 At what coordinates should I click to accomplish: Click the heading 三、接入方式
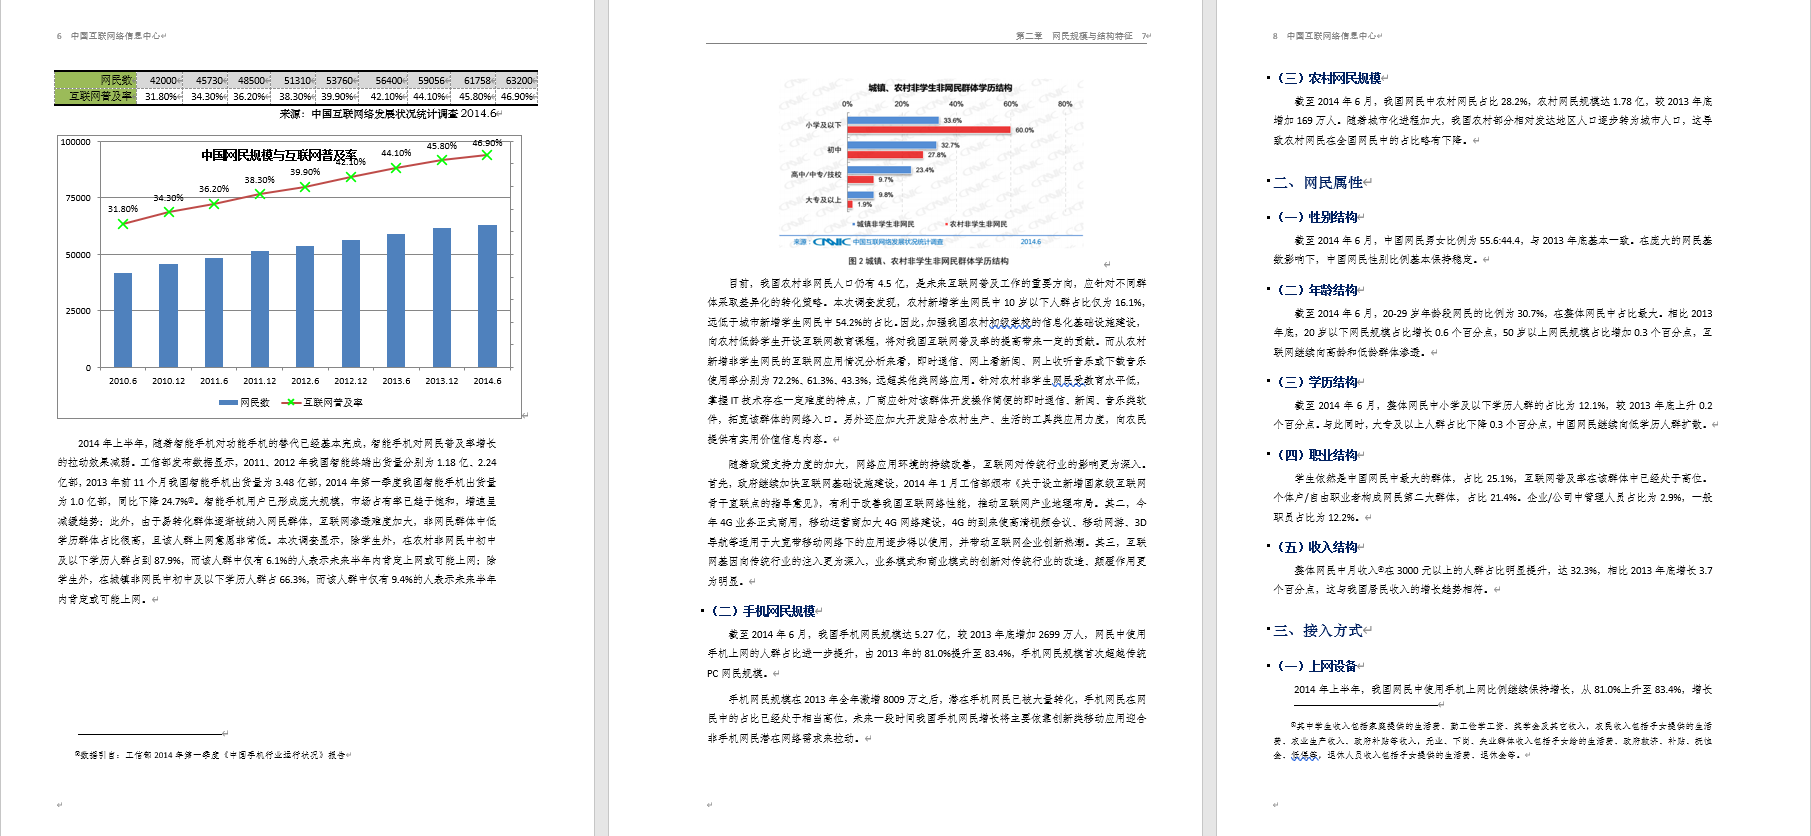1318,631
